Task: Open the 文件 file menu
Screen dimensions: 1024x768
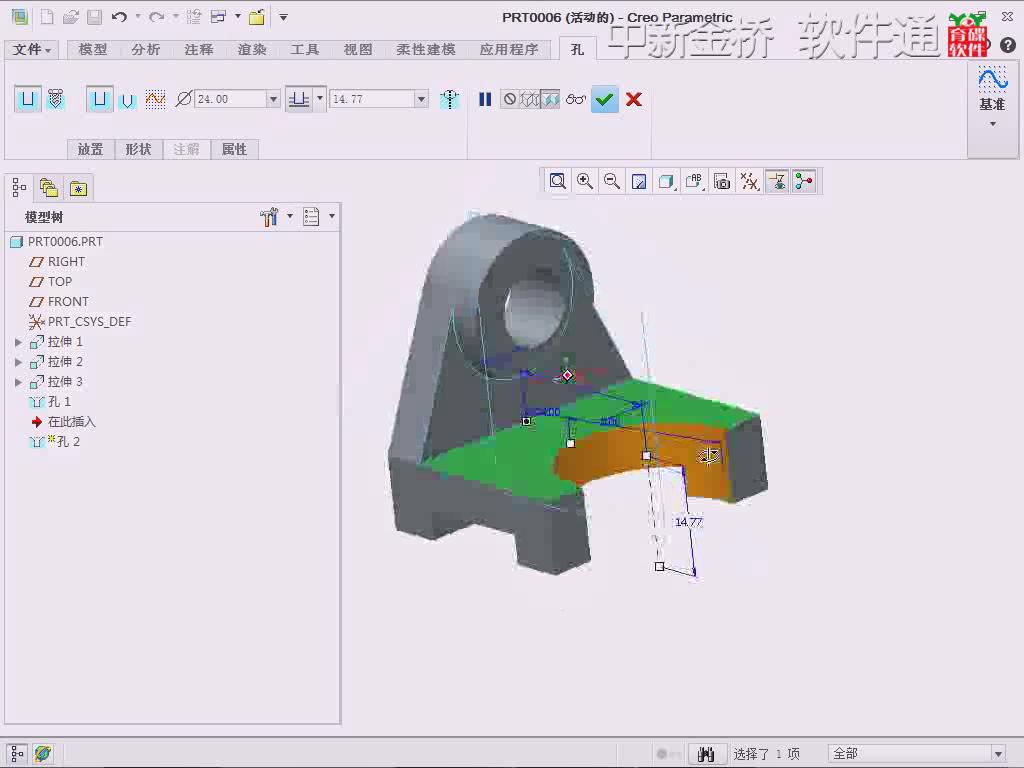Action: tap(31, 50)
